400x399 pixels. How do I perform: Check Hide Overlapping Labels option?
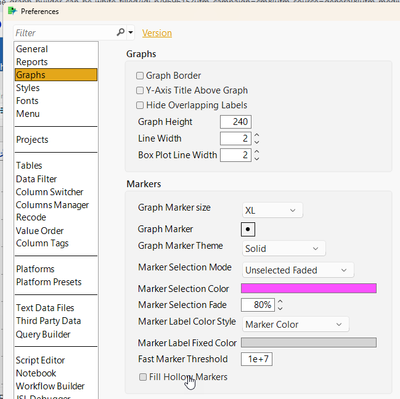point(140,105)
